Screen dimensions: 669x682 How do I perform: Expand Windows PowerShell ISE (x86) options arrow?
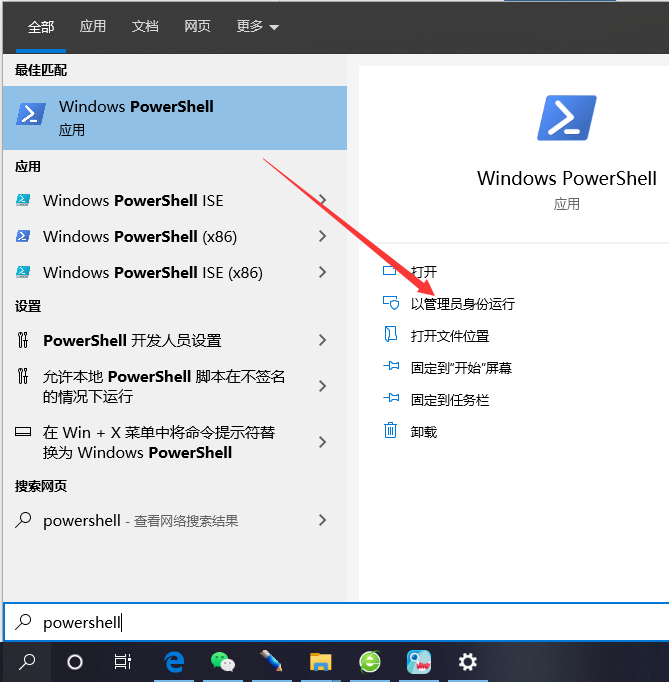(x=322, y=272)
